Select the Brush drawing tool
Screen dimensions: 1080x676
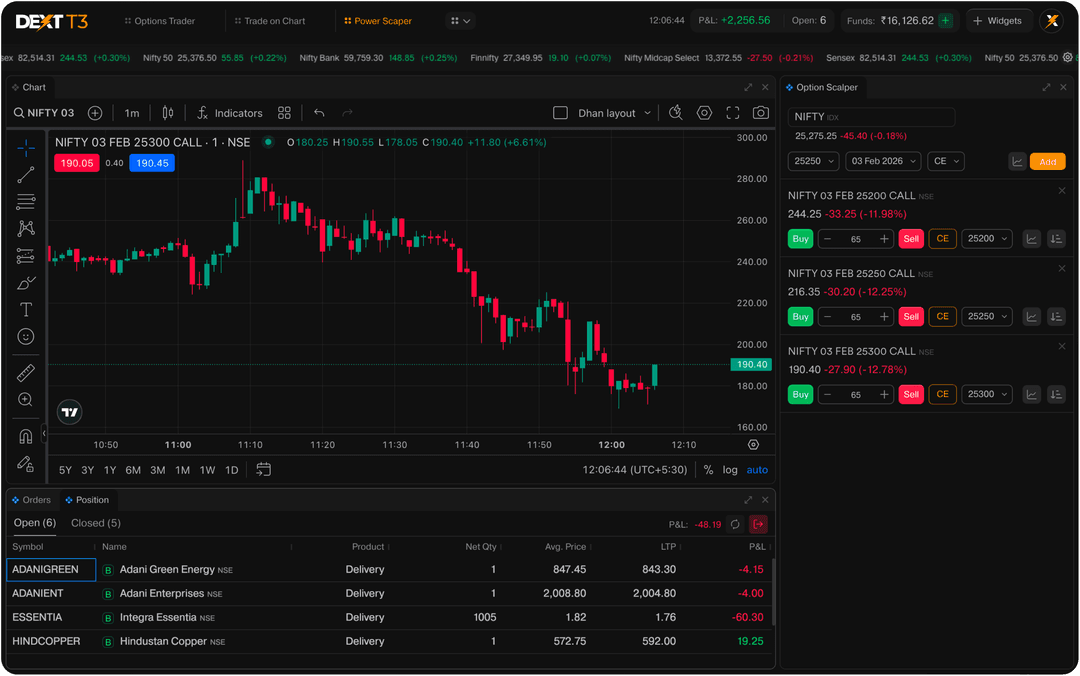coord(26,282)
